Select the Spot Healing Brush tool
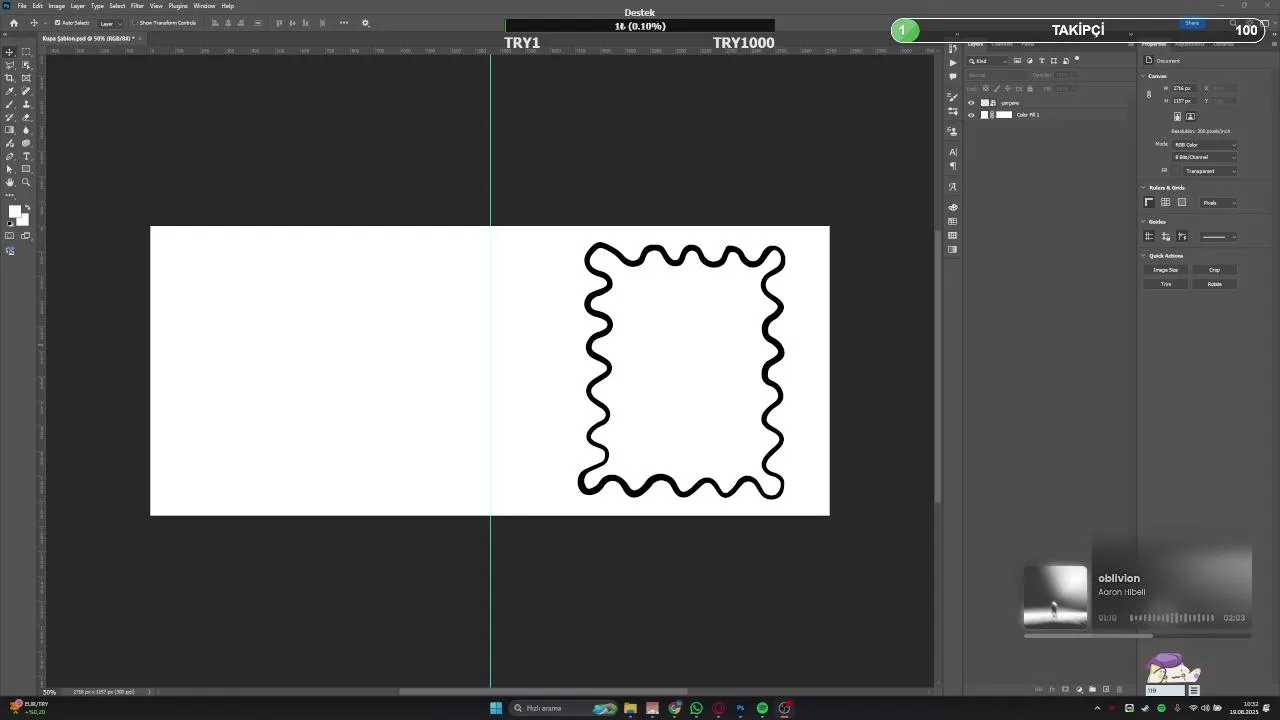The image size is (1280, 720). (26, 91)
